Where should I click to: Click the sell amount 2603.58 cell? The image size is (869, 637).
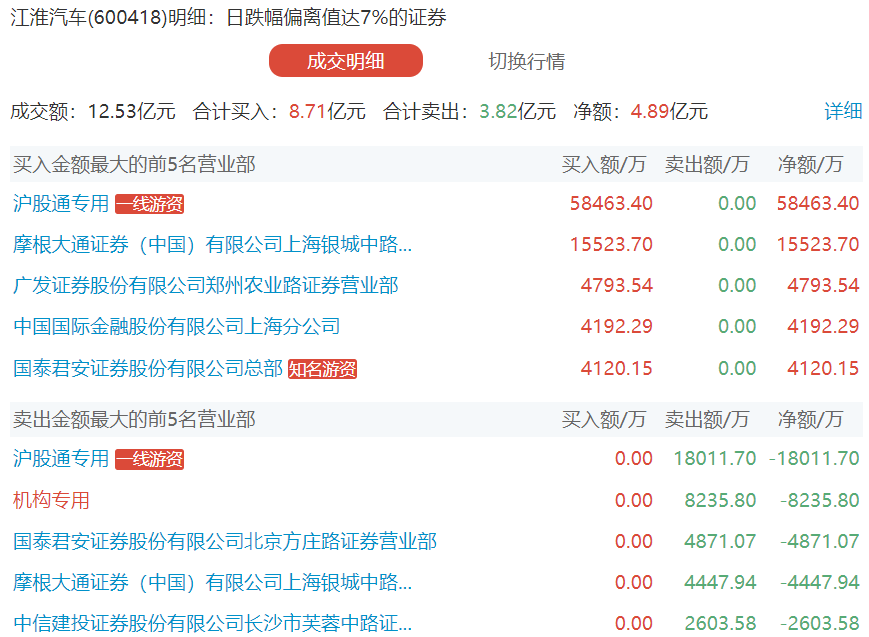pos(720,624)
